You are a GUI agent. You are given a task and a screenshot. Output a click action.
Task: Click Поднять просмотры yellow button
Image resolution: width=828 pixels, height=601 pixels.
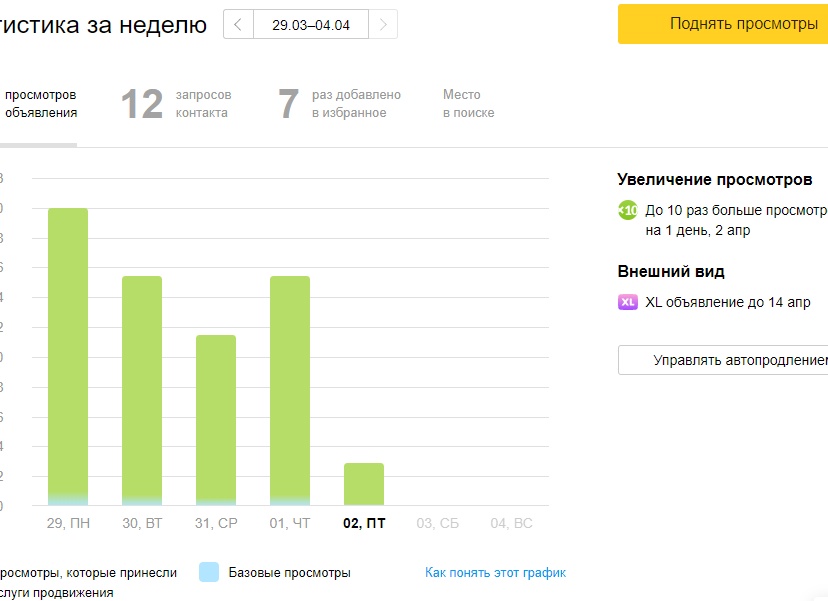pyautogui.click(x=723, y=24)
